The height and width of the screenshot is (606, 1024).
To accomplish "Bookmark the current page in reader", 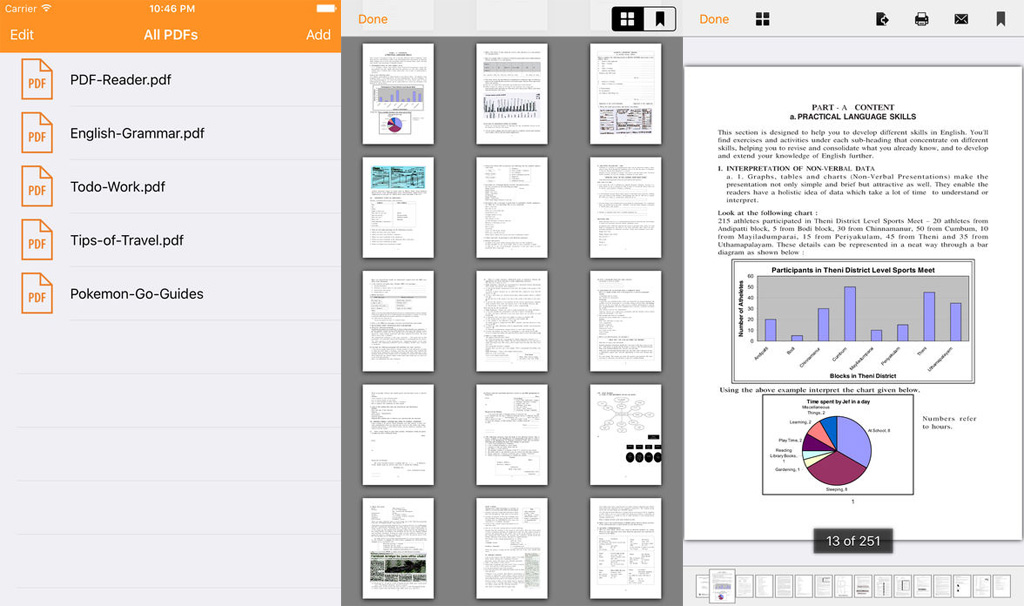I will click(1000, 19).
